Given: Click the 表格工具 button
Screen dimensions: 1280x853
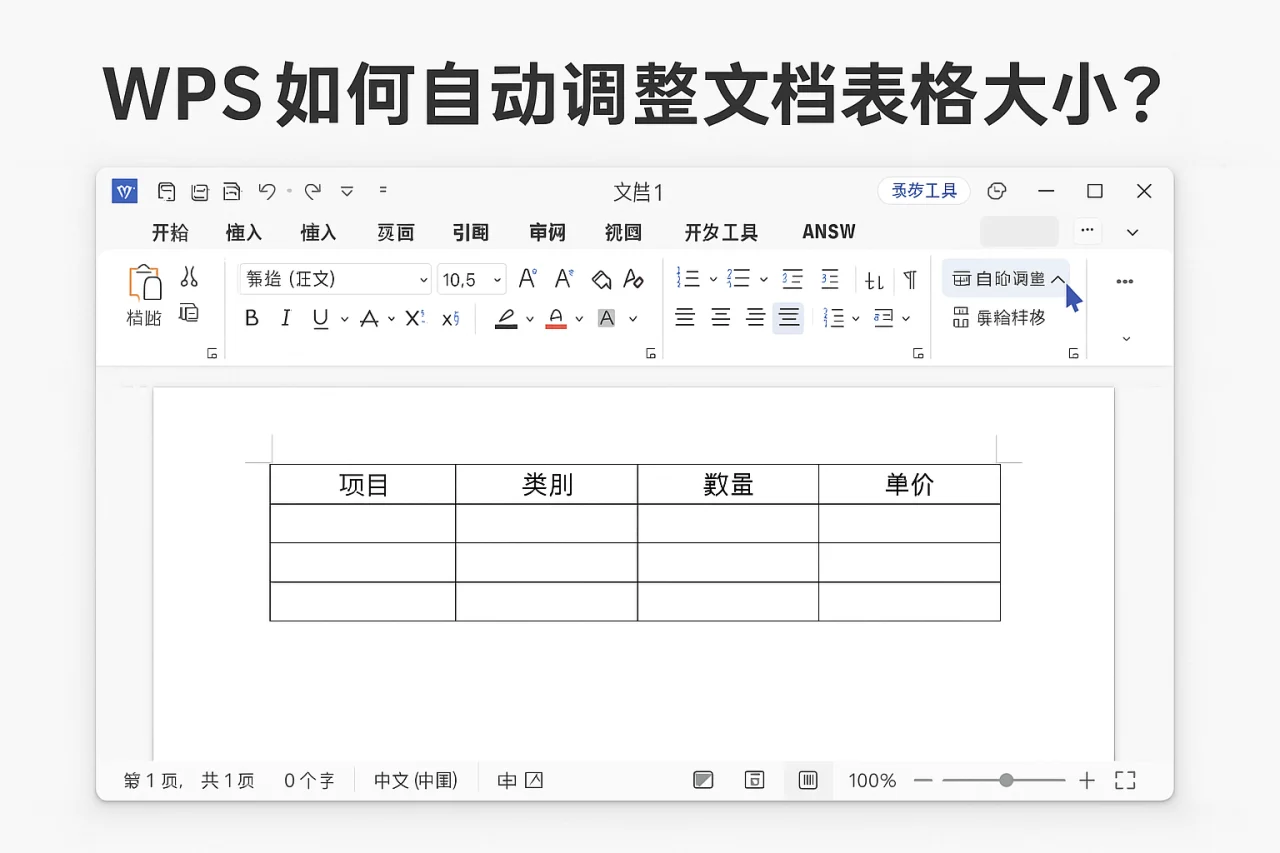Looking at the screenshot, I should coord(923,190).
